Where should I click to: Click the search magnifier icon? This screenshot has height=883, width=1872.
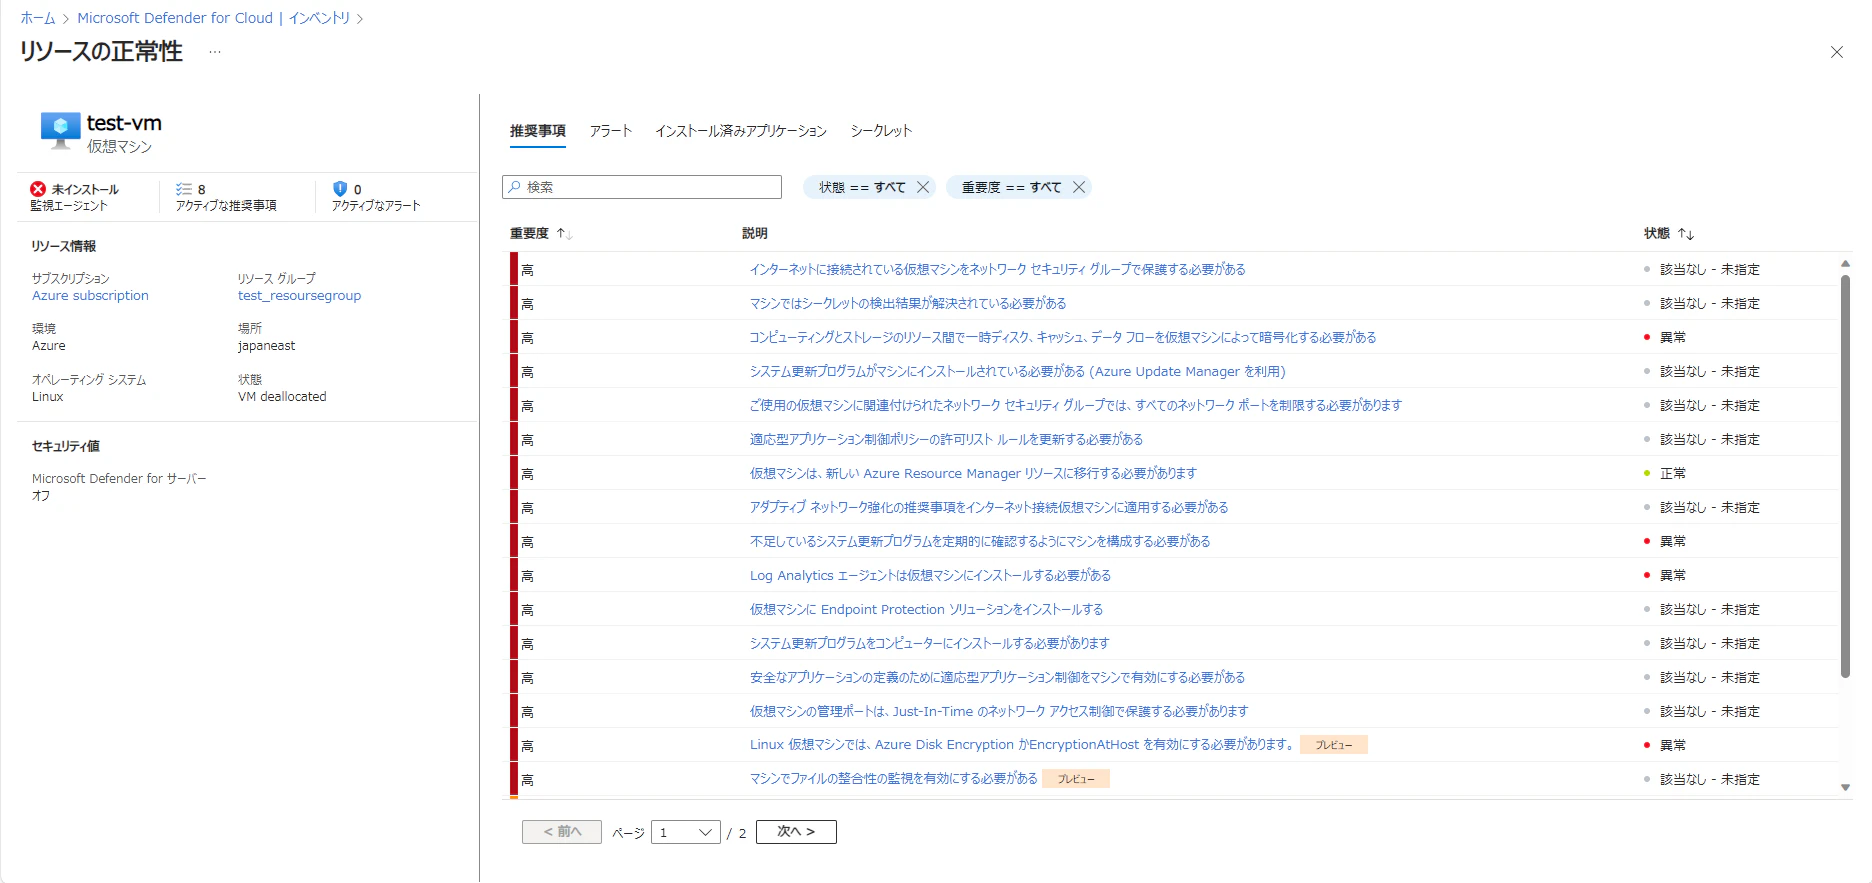515,187
